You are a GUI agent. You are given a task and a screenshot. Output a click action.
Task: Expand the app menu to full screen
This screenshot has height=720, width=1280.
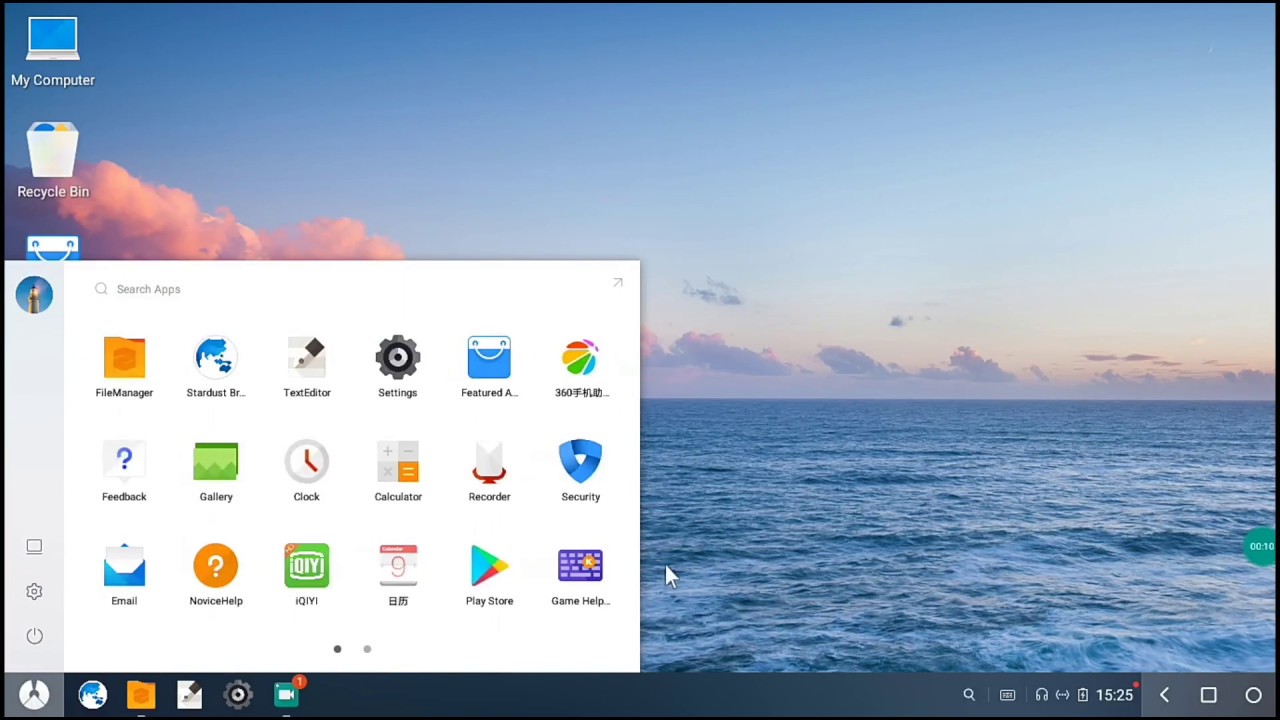point(618,283)
